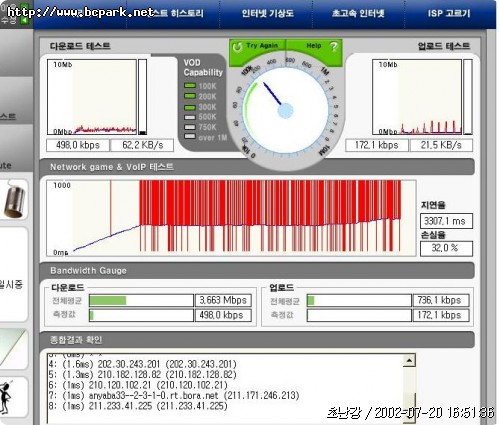
Task: Click the 종합결과 확인 section header
Action: coord(257,340)
